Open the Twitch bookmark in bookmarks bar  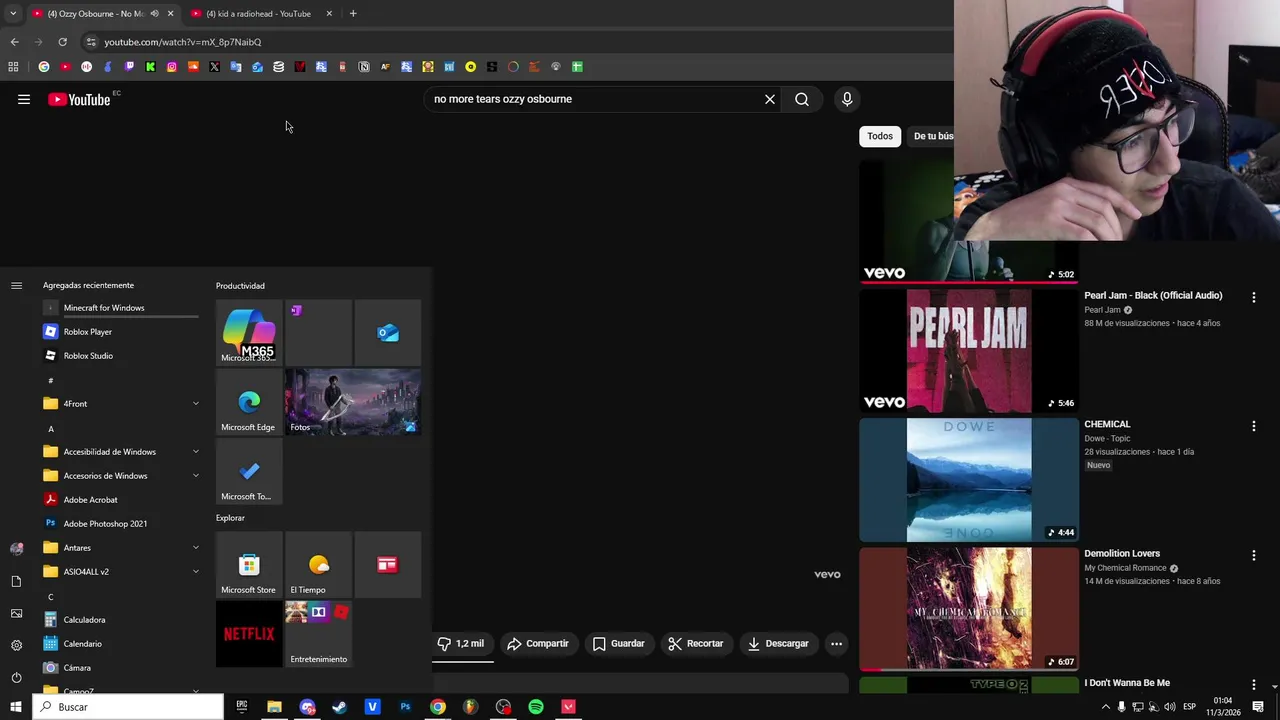[129, 67]
